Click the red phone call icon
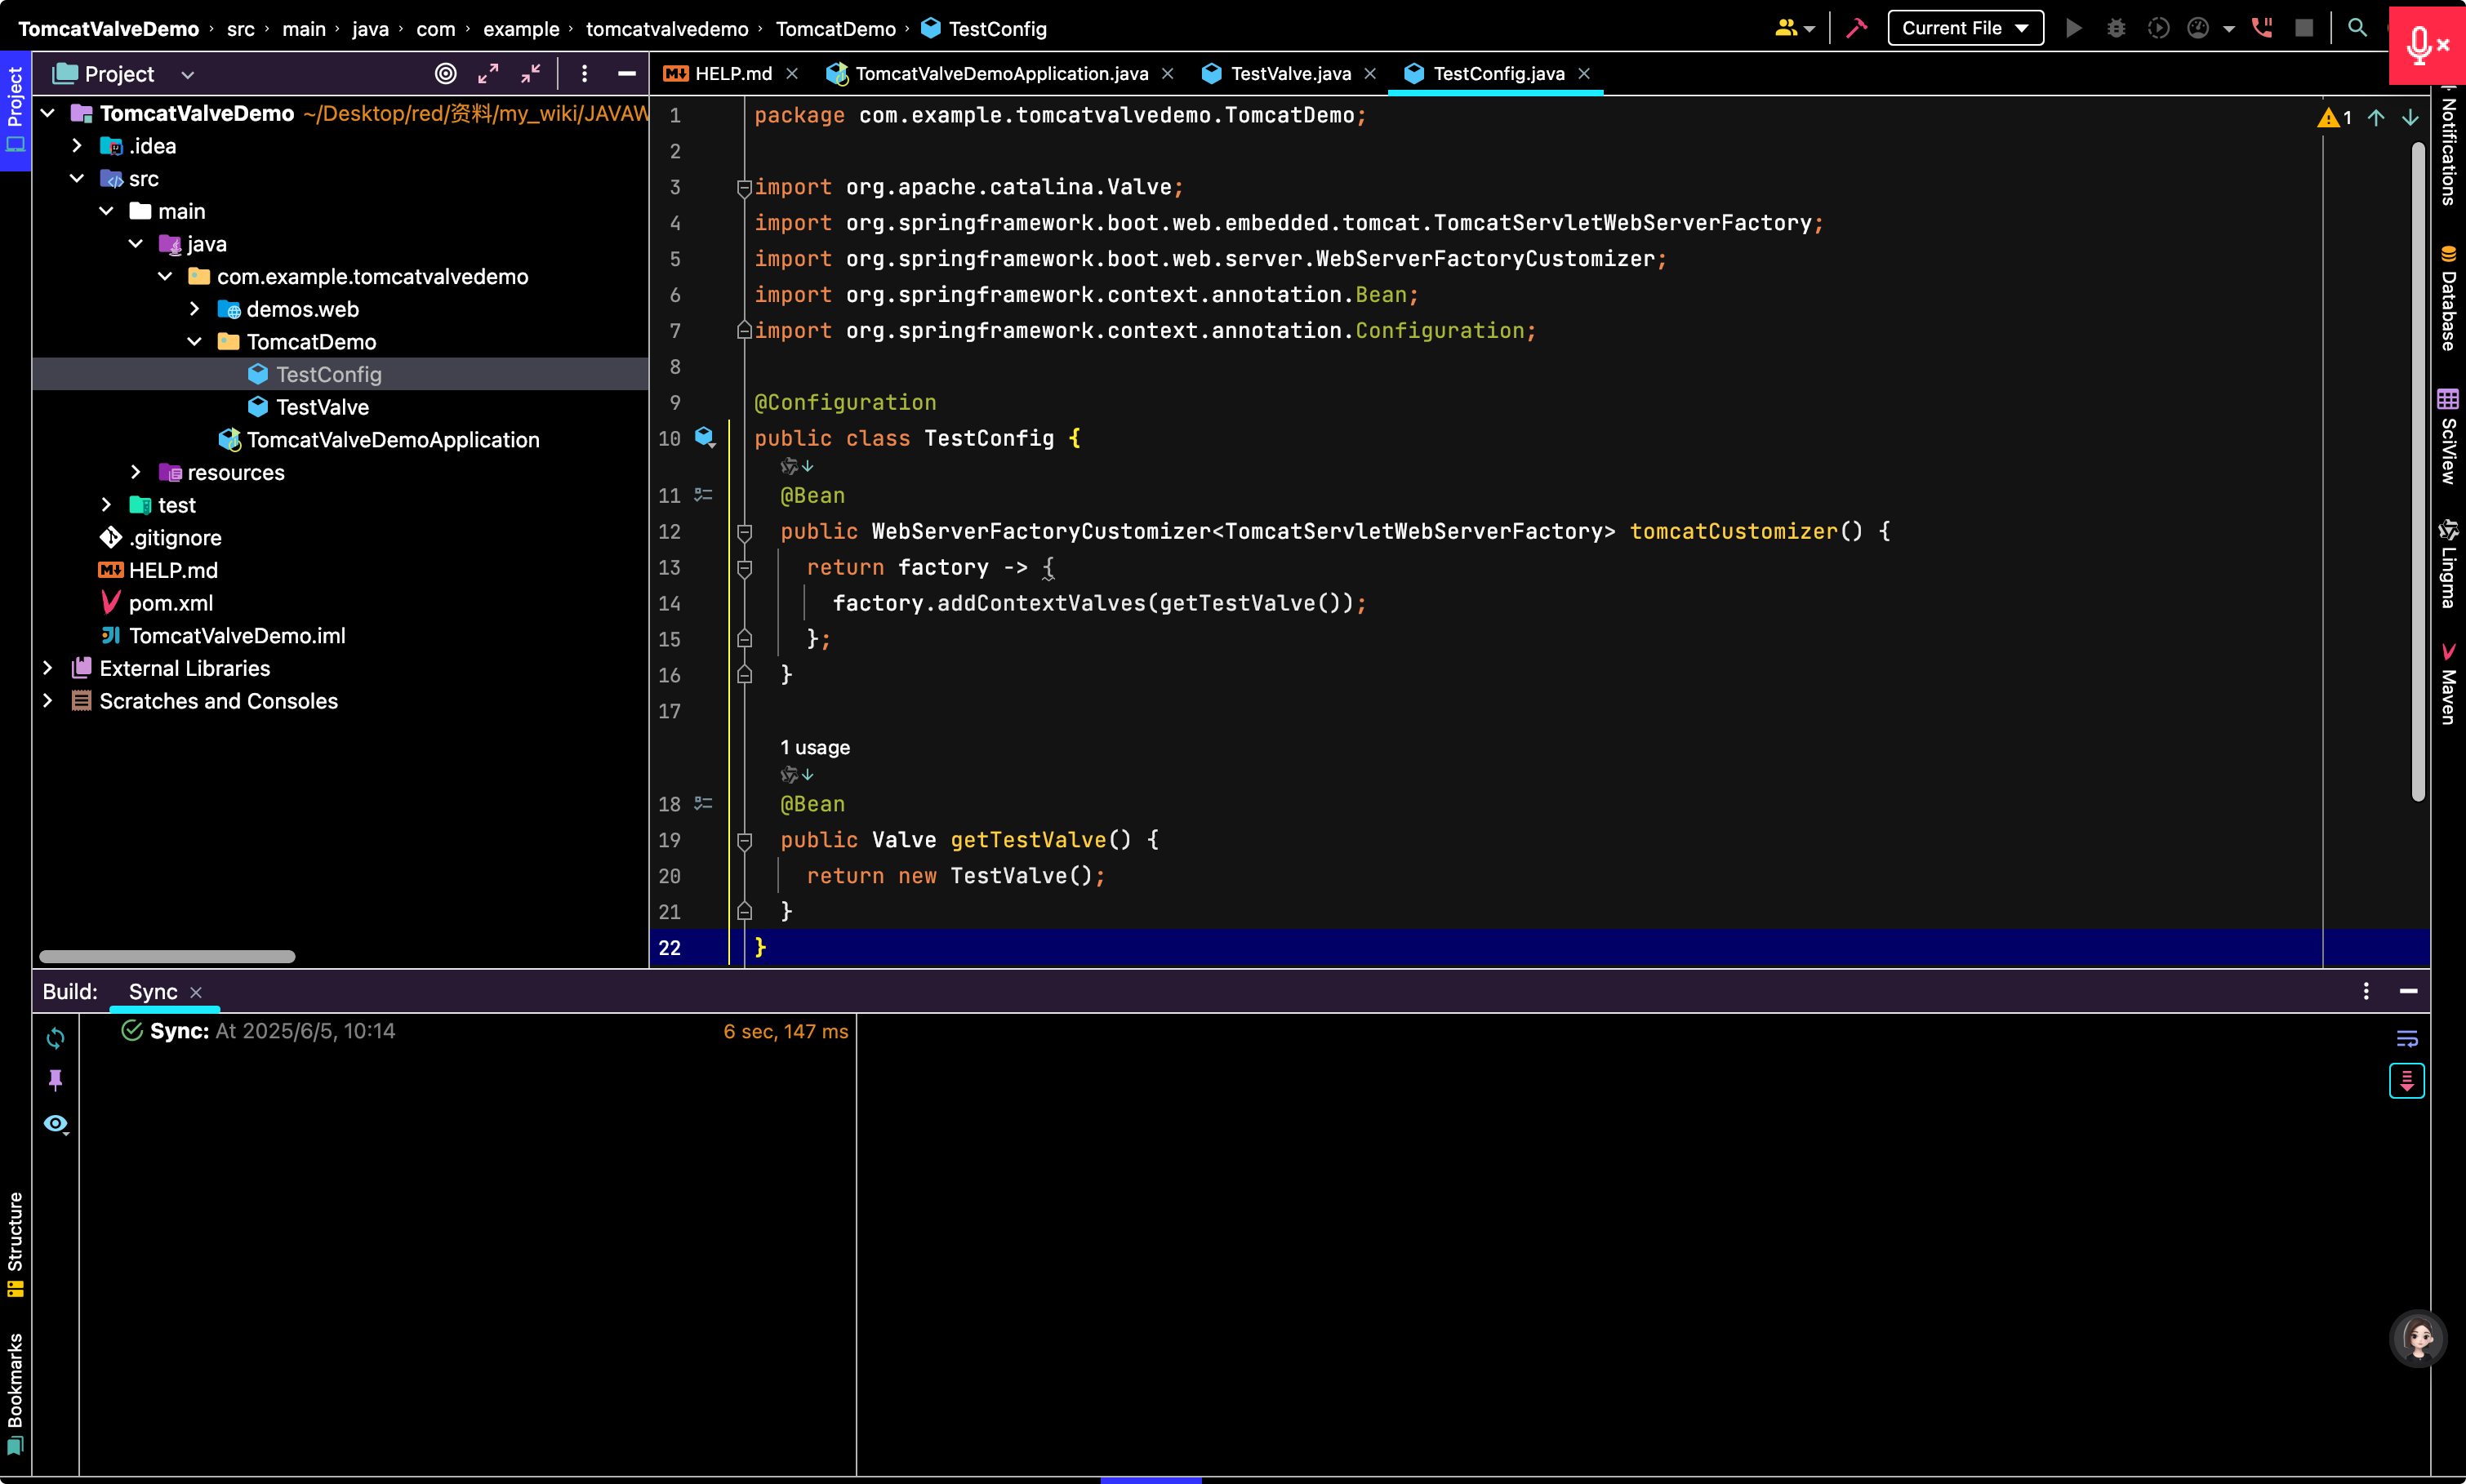This screenshot has height=1484, width=2466. pos(2262,28)
